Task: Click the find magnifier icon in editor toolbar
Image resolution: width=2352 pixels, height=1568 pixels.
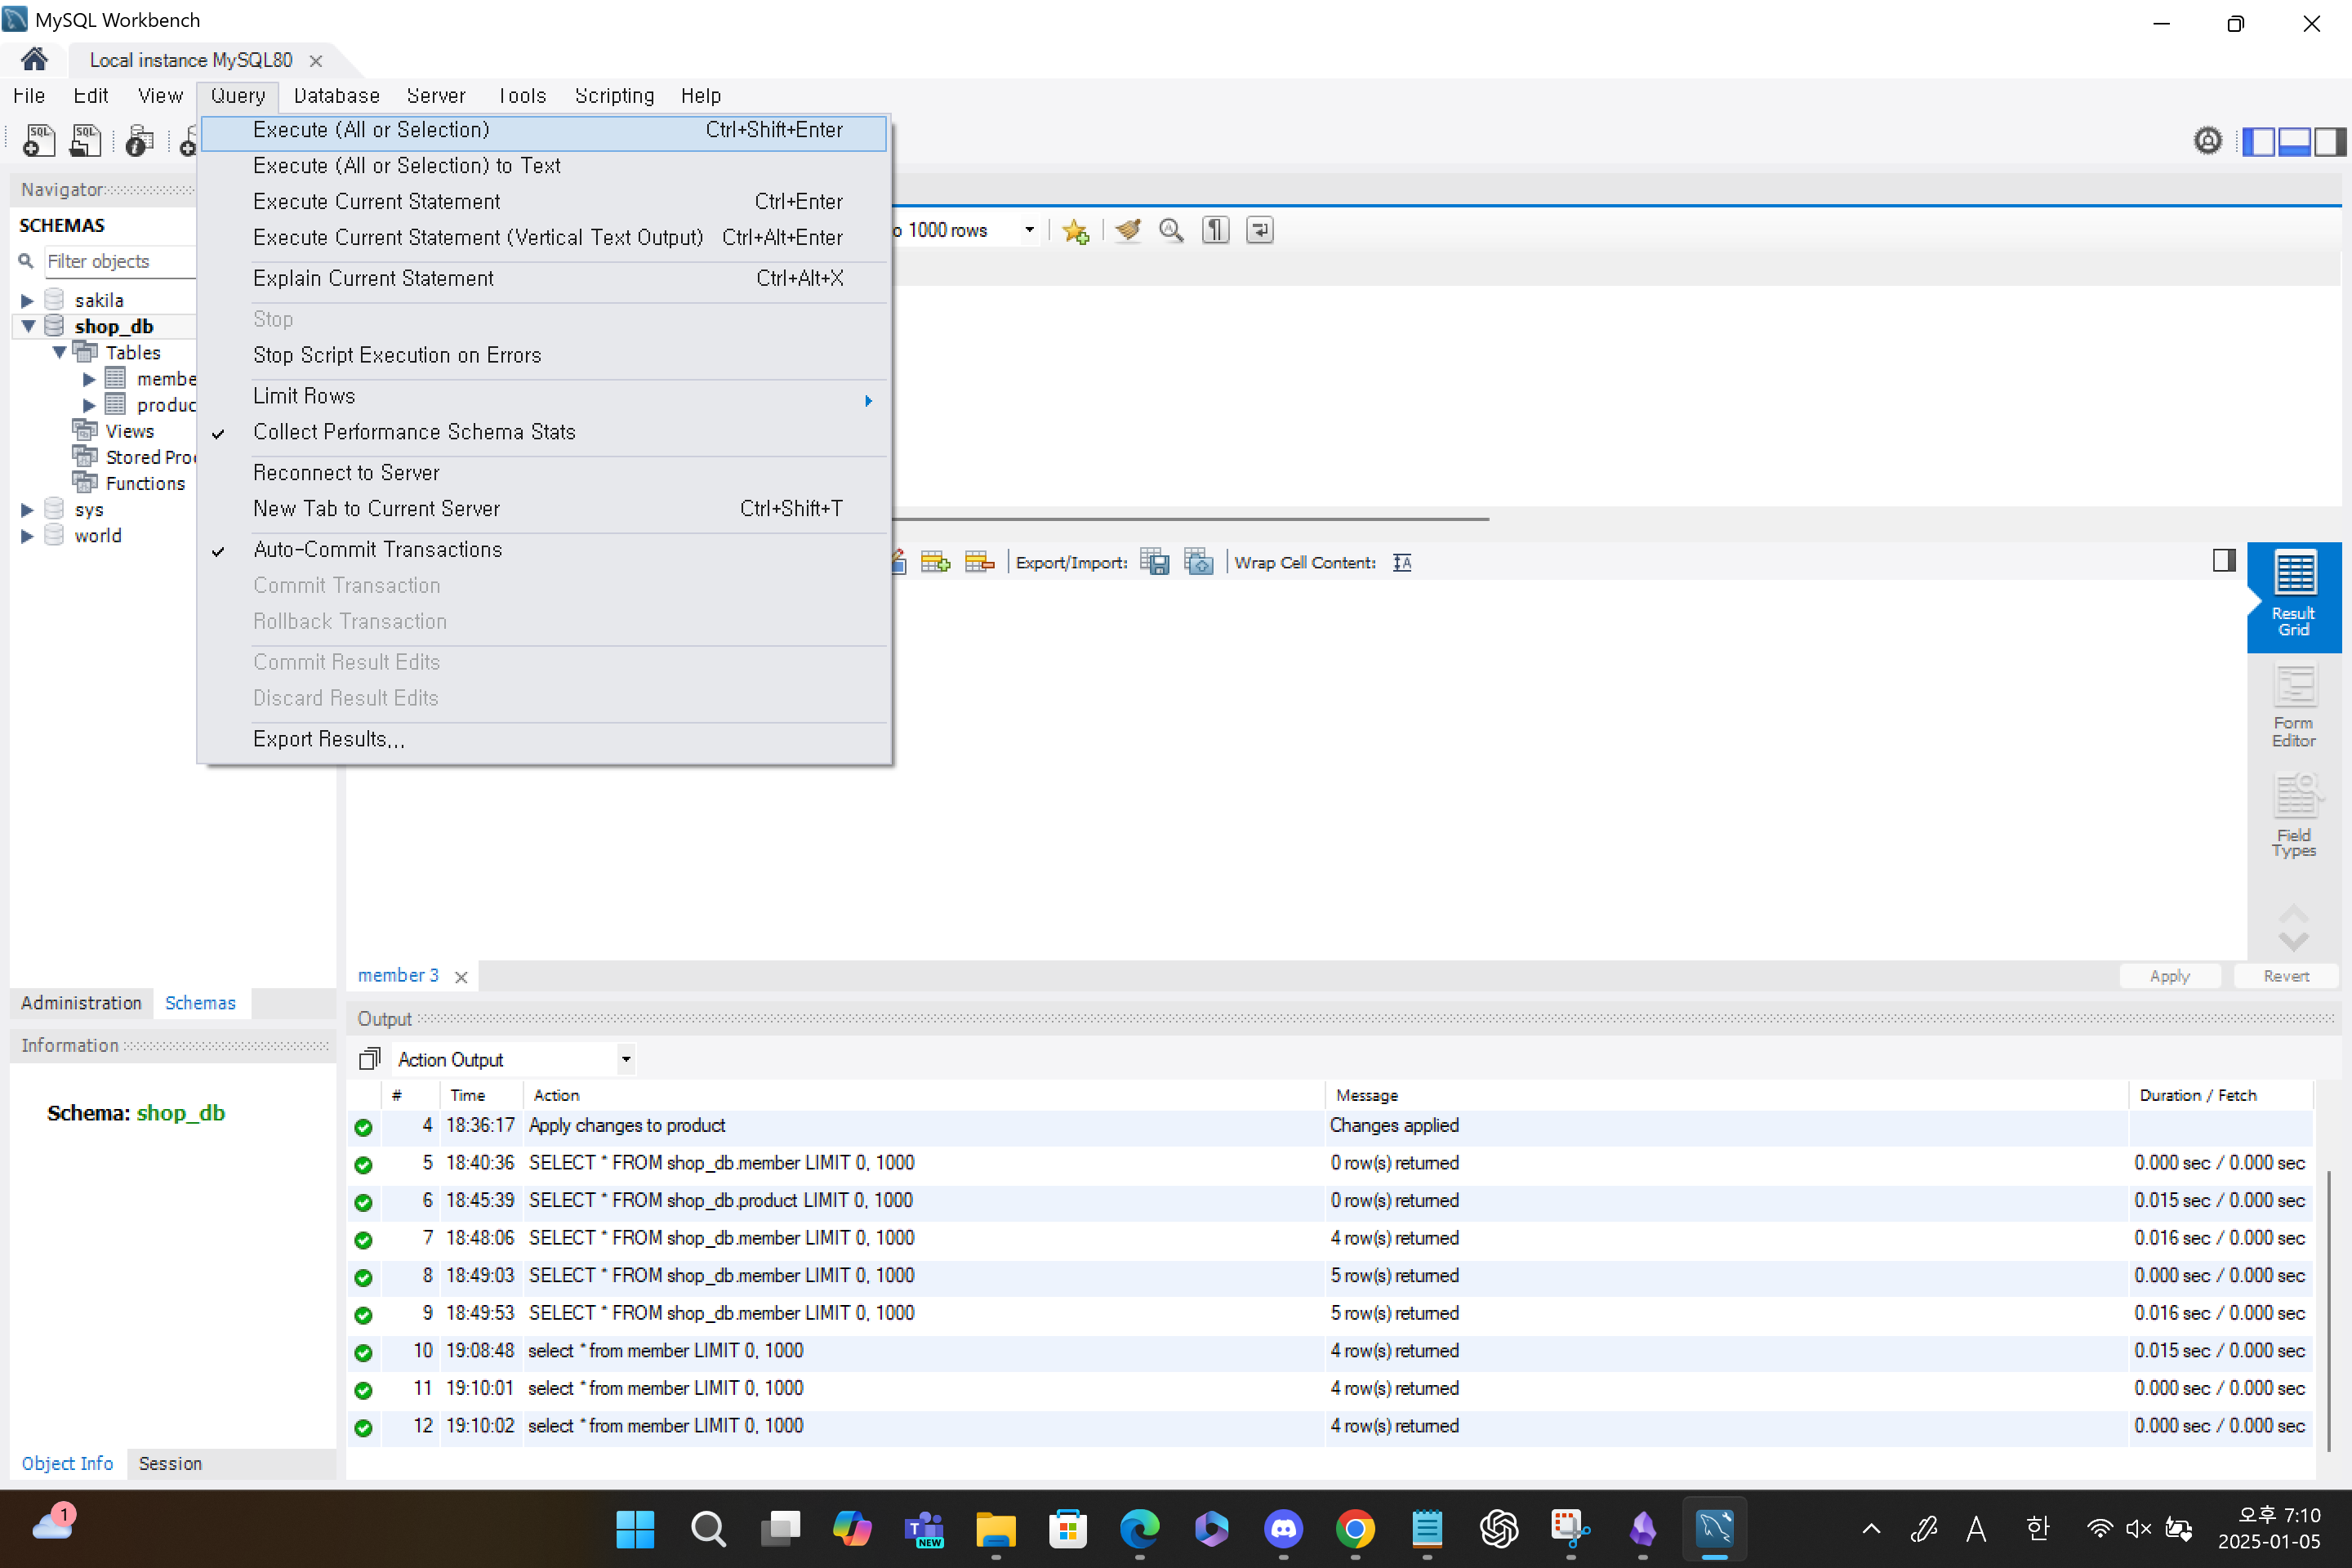Action: pos(1171,230)
